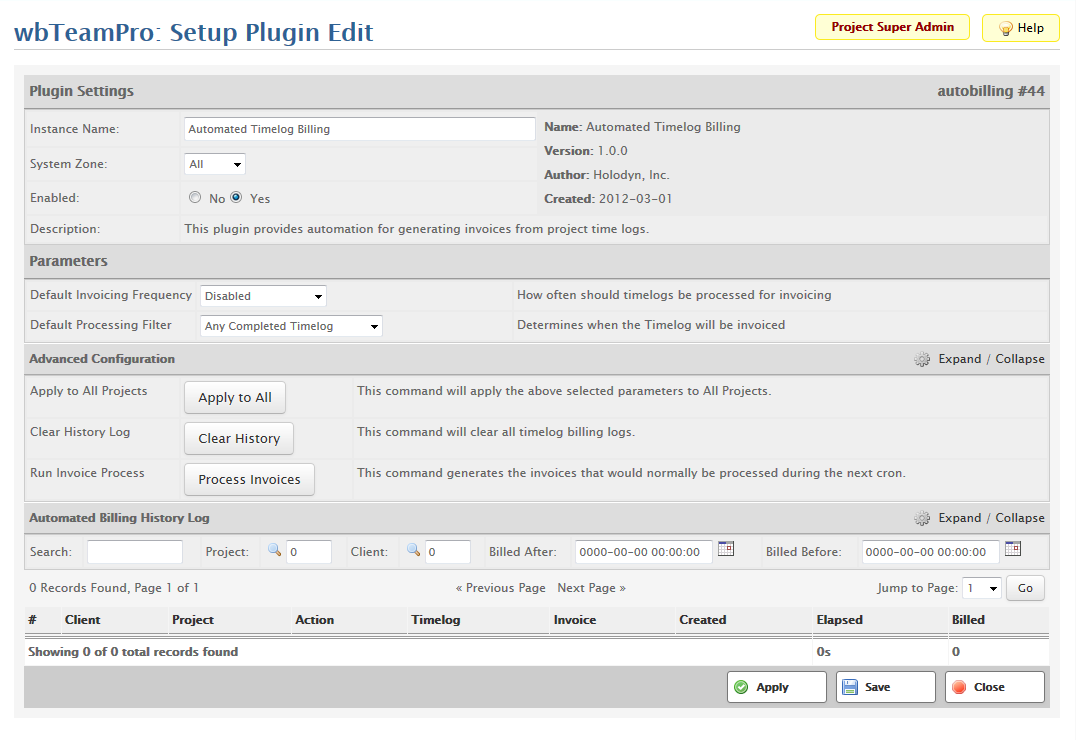Open Default Invoicing Frequency dropdown
Screen dimensions: 1076x740
coord(263,296)
